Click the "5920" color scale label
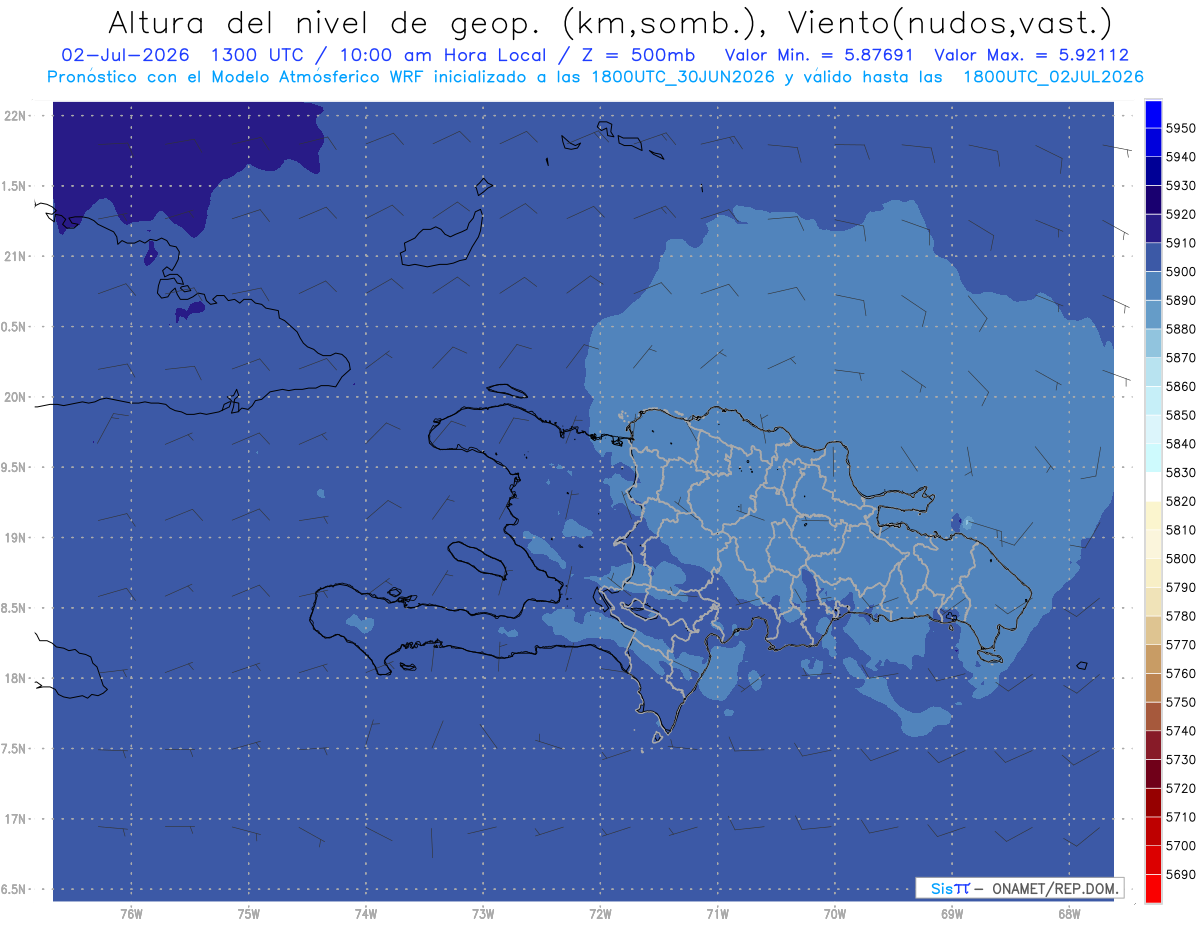Screen dimensions: 1200x927 1180,214
